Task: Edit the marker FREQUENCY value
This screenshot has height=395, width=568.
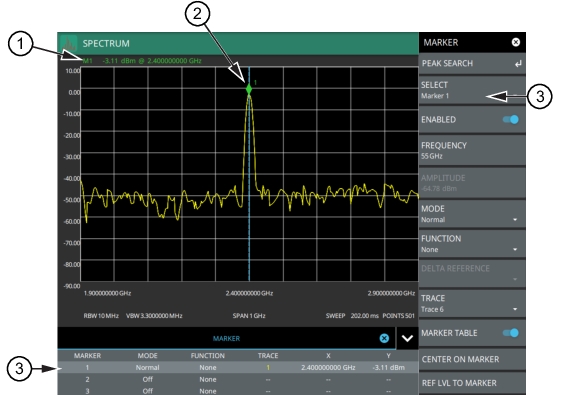Action: tap(472, 150)
